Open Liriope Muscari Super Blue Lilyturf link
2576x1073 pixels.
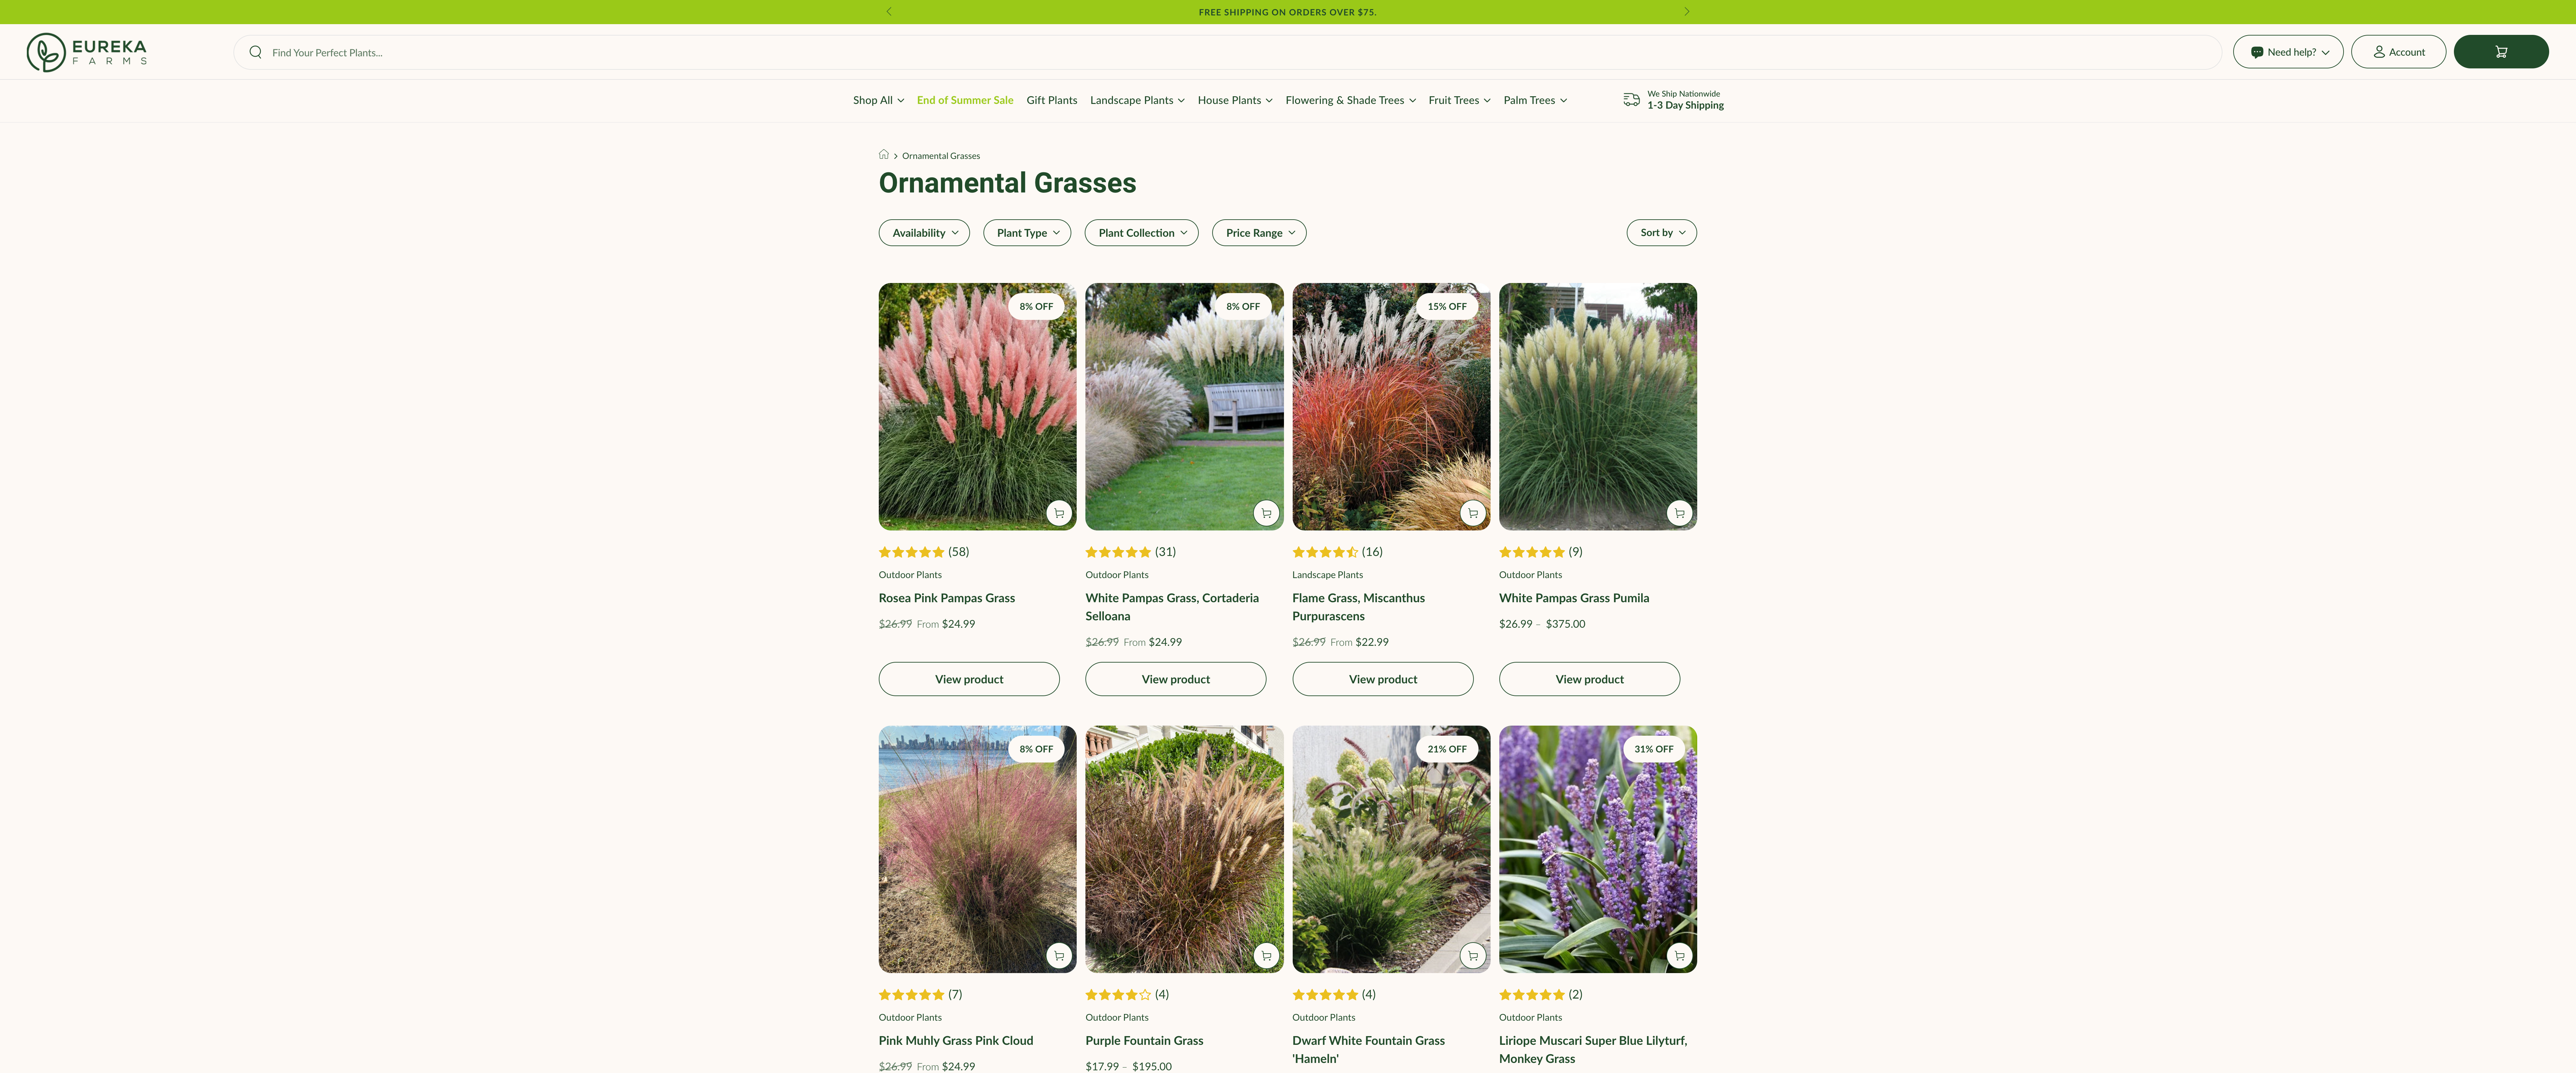(x=1593, y=1050)
